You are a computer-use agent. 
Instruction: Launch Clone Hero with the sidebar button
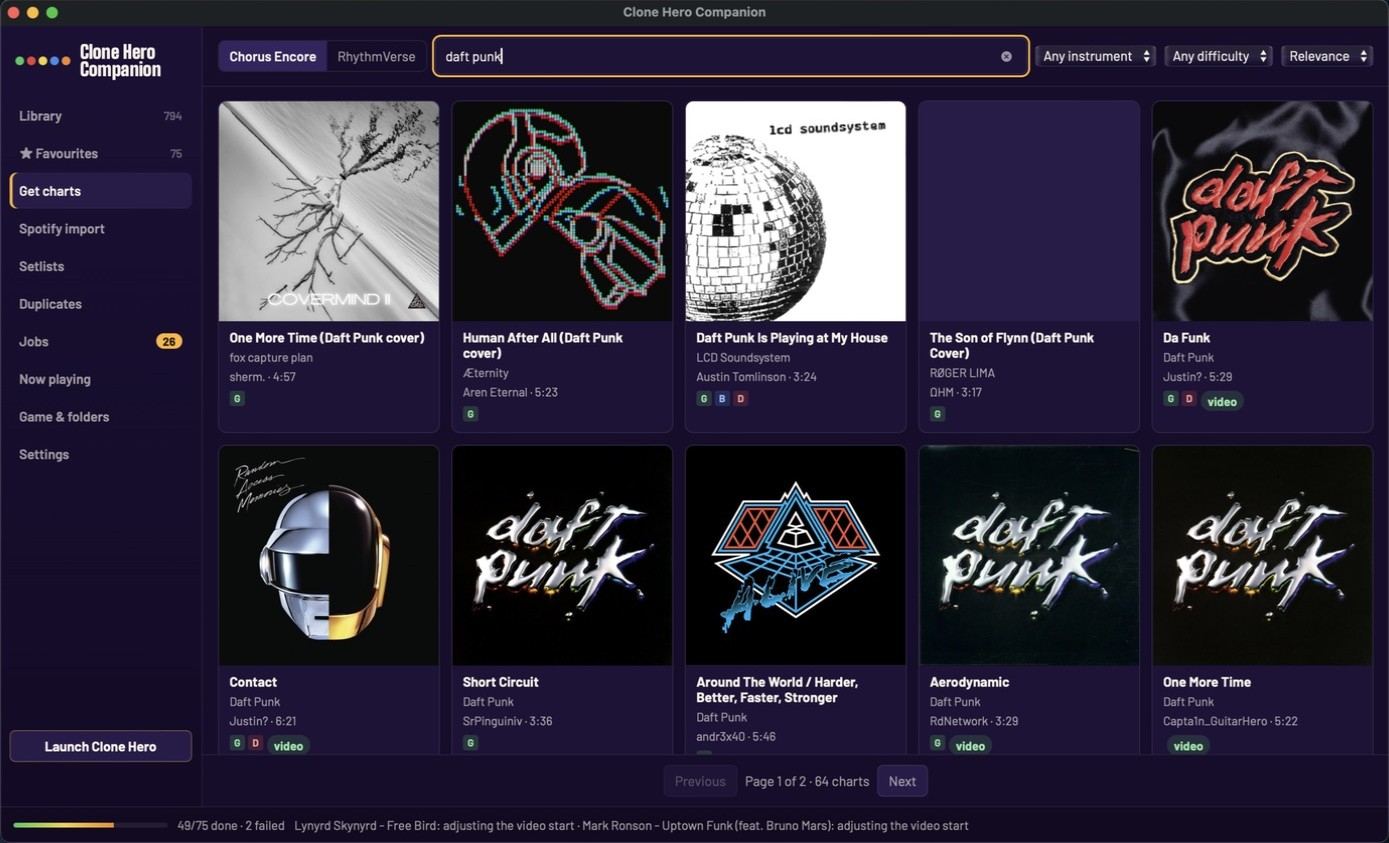click(x=100, y=746)
